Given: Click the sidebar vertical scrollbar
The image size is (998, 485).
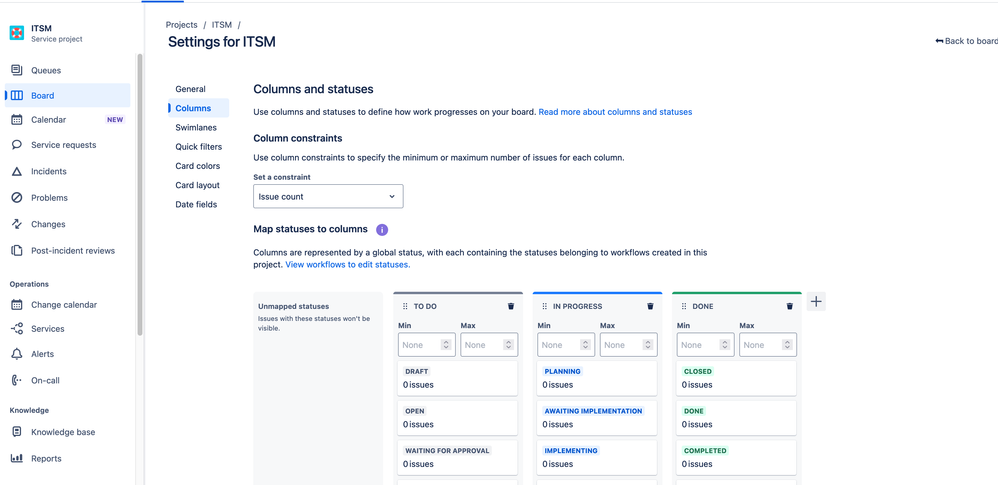Looking at the screenshot, I should coord(140,194).
